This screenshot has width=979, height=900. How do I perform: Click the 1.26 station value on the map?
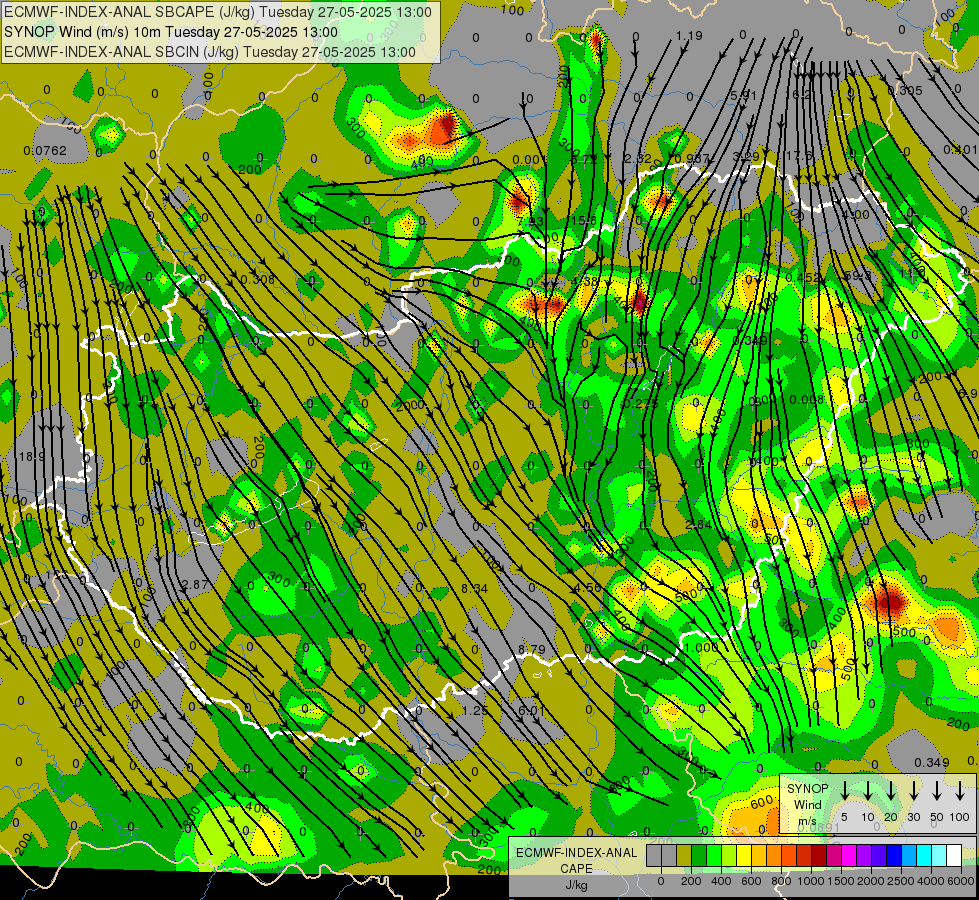pyautogui.click(x=475, y=711)
